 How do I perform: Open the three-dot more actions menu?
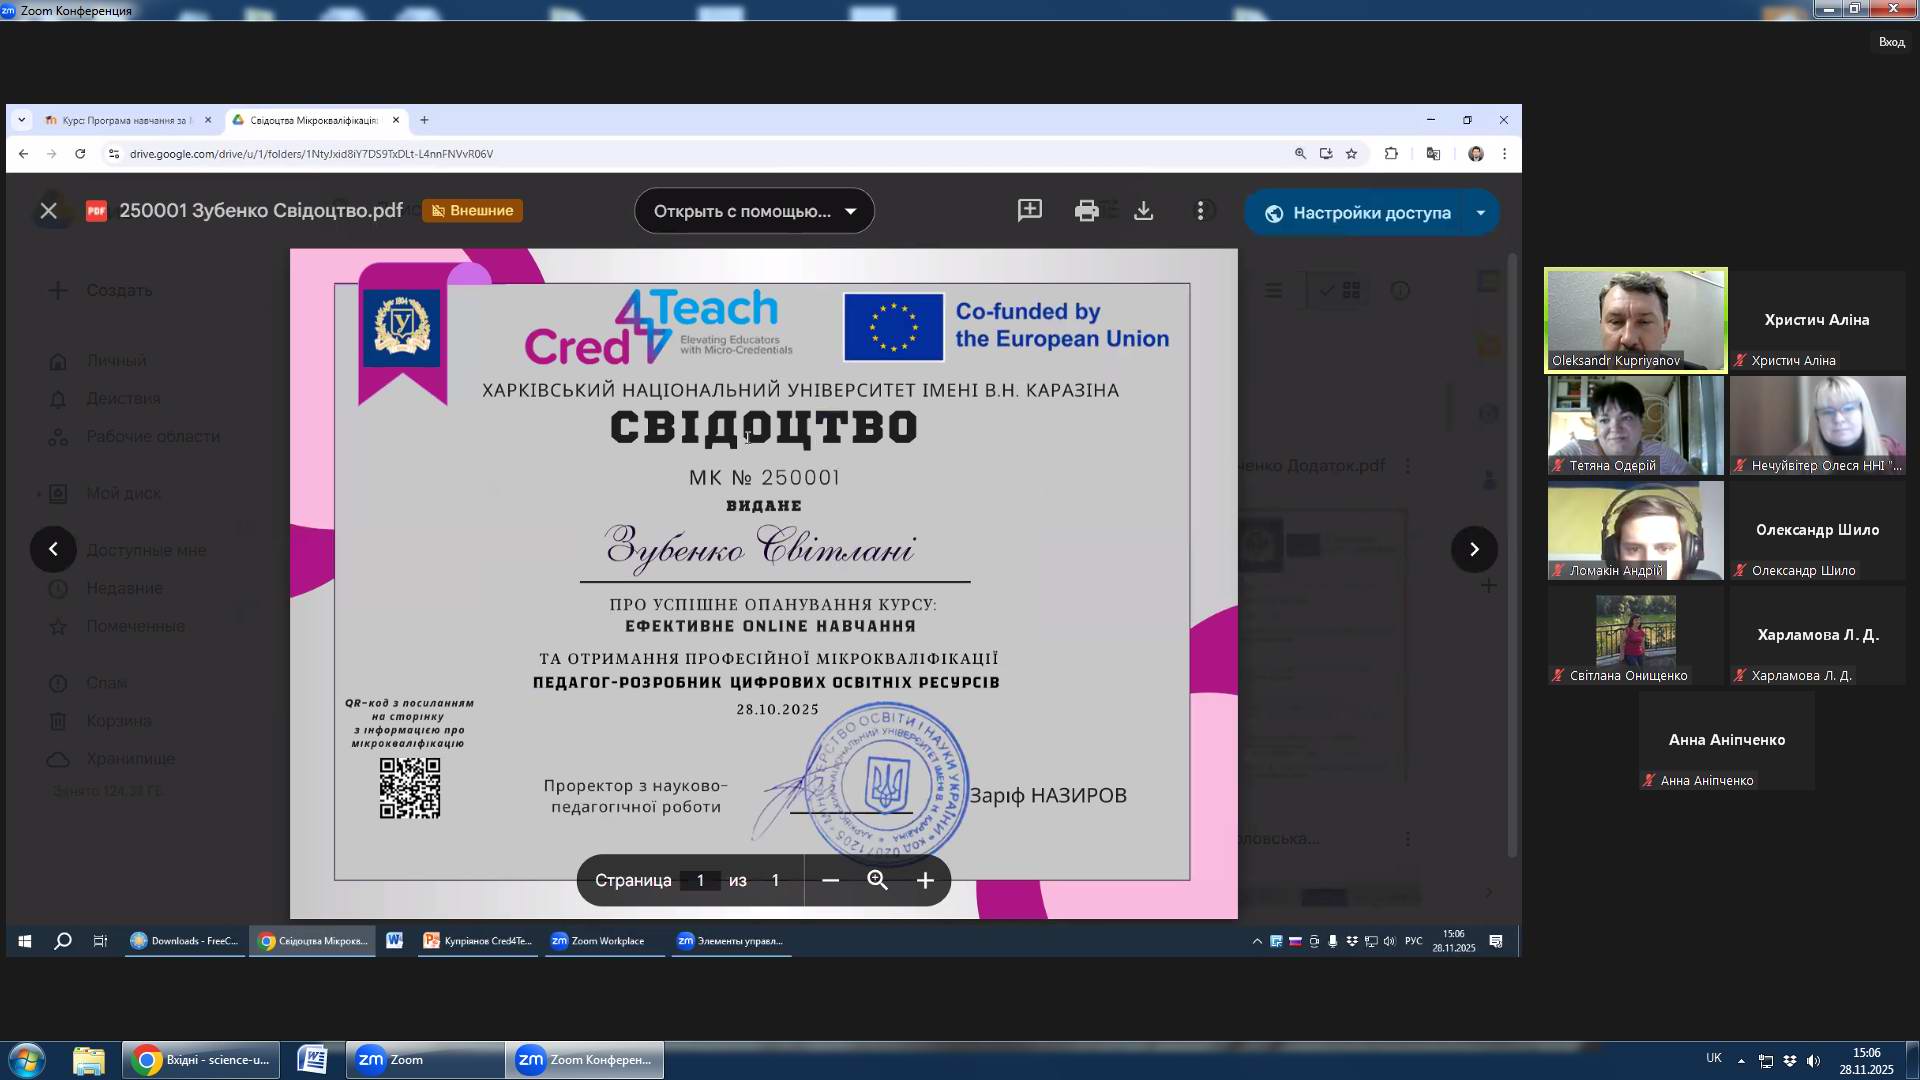pos(1200,211)
